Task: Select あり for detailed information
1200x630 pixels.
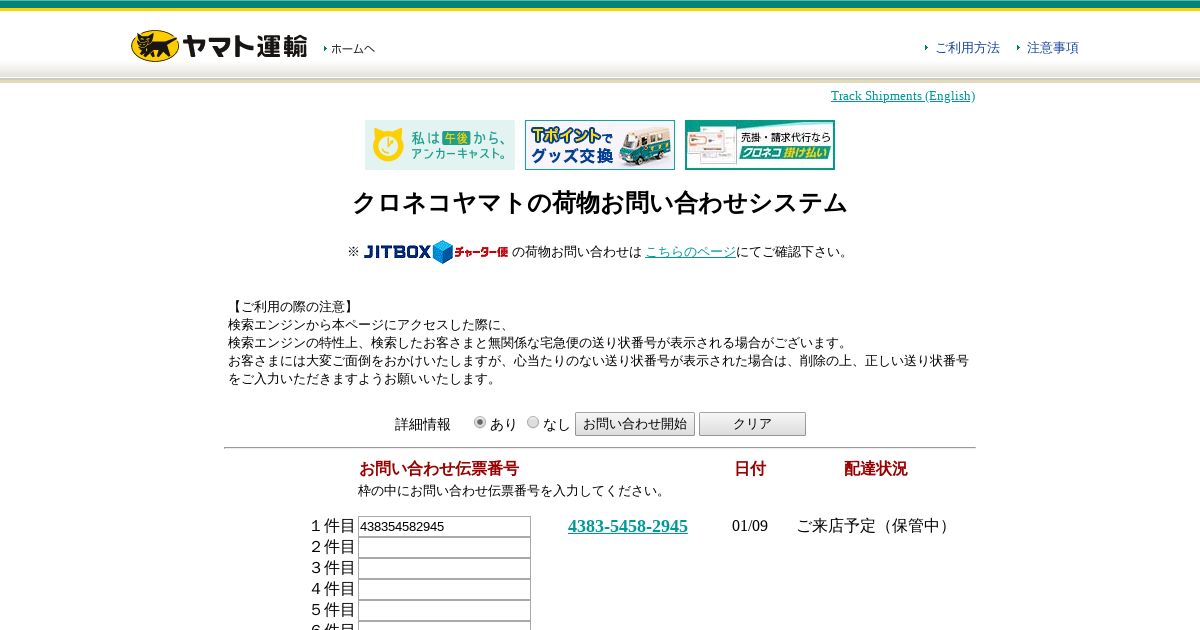Action: pyautogui.click(x=480, y=422)
